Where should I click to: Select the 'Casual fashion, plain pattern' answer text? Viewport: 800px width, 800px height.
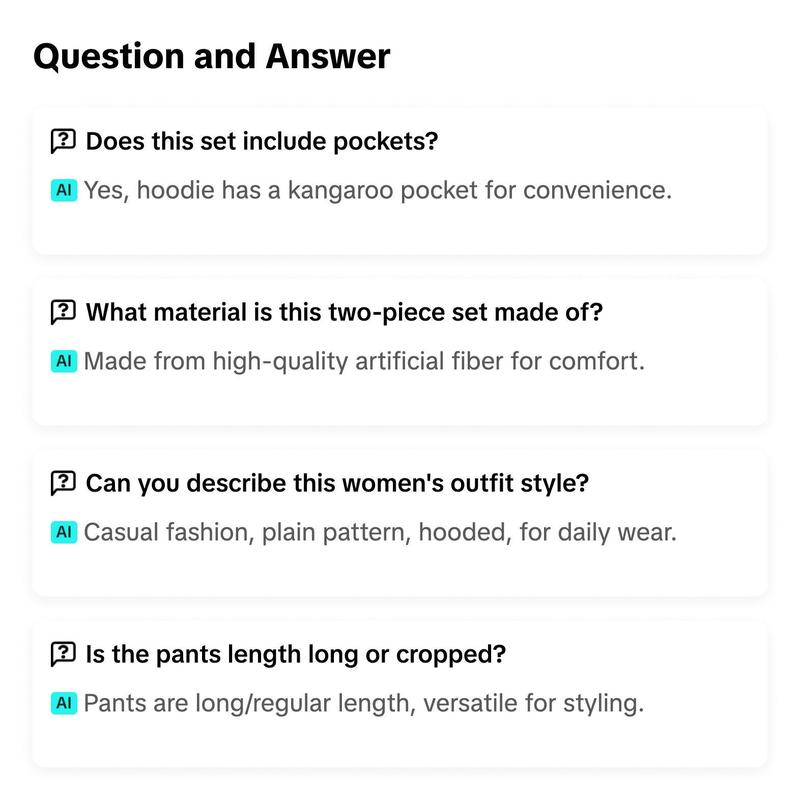380,532
